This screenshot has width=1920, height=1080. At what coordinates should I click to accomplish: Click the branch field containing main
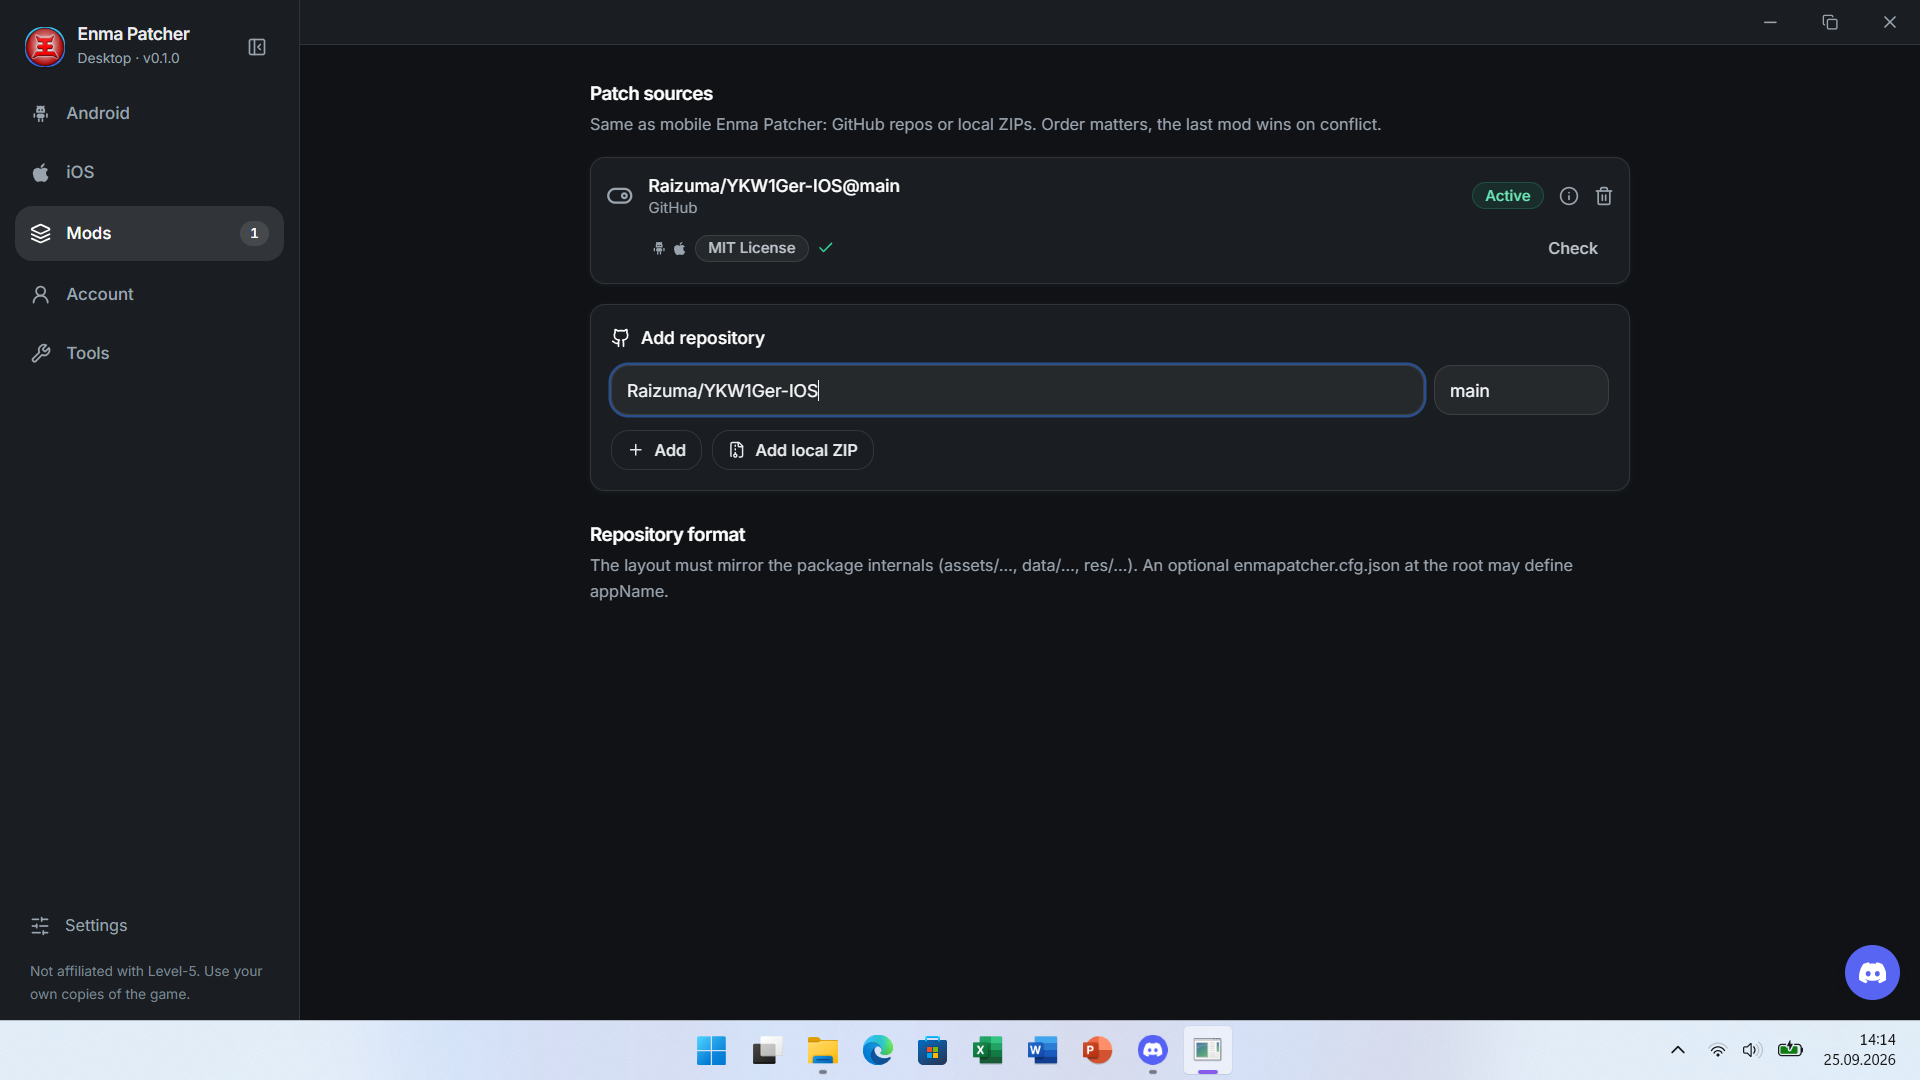pyautogui.click(x=1521, y=390)
